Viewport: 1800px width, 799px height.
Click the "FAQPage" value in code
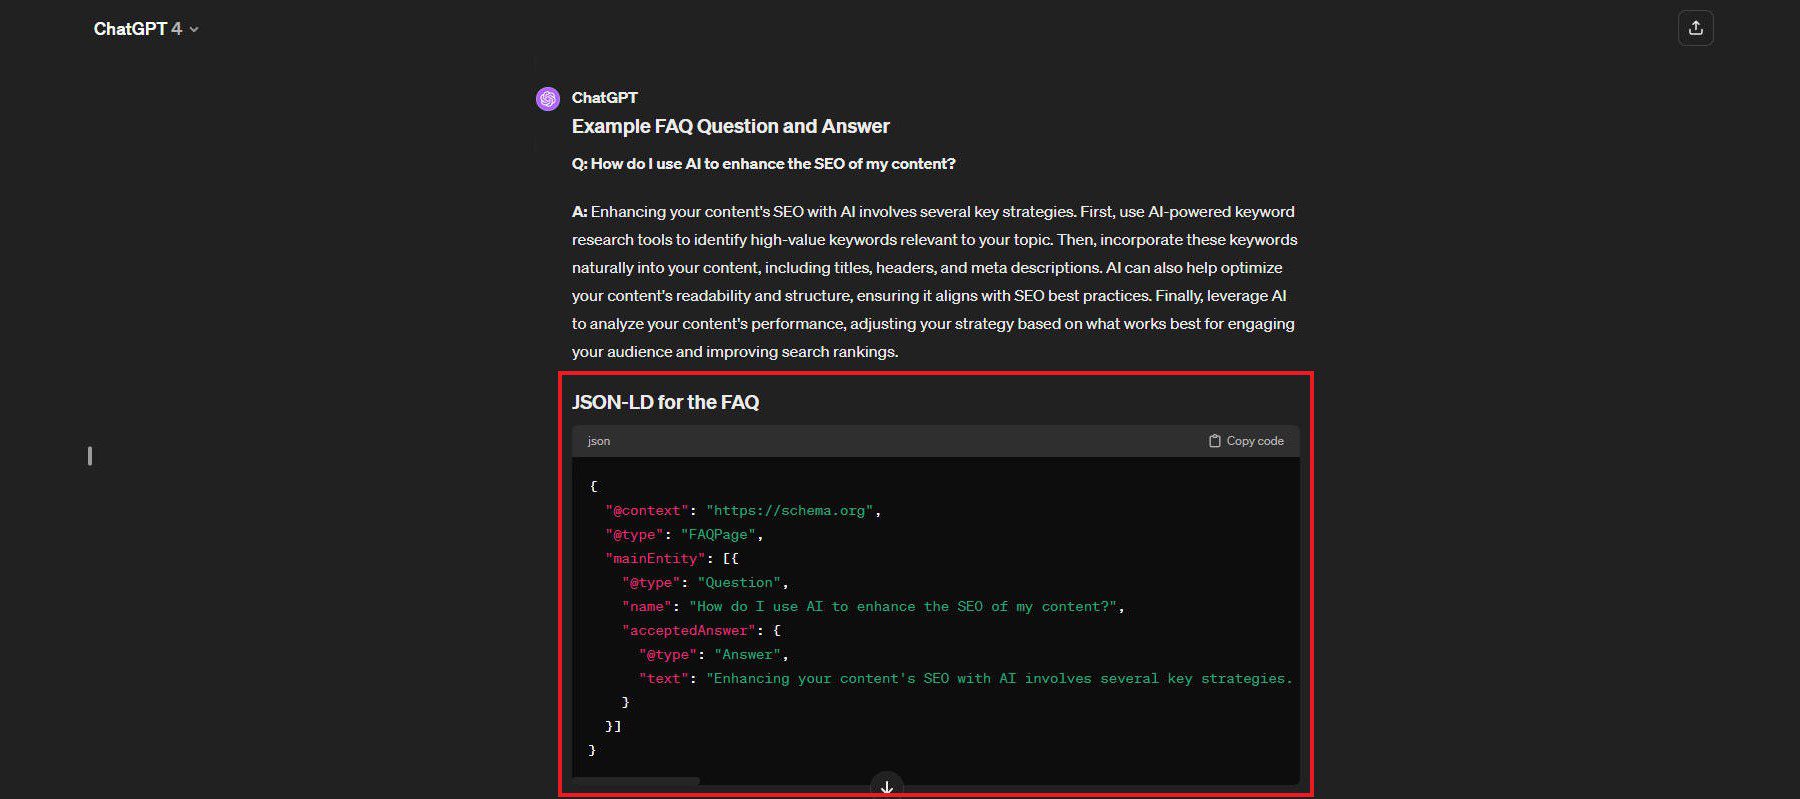[718, 535]
